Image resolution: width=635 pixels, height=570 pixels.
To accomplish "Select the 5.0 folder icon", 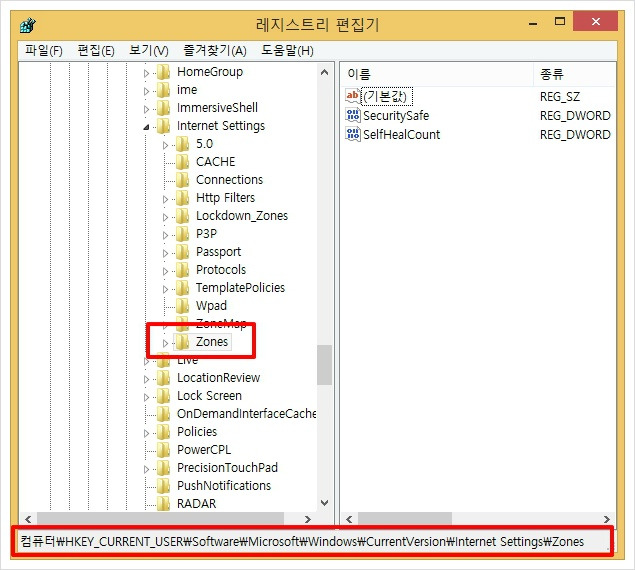I will [183, 144].
